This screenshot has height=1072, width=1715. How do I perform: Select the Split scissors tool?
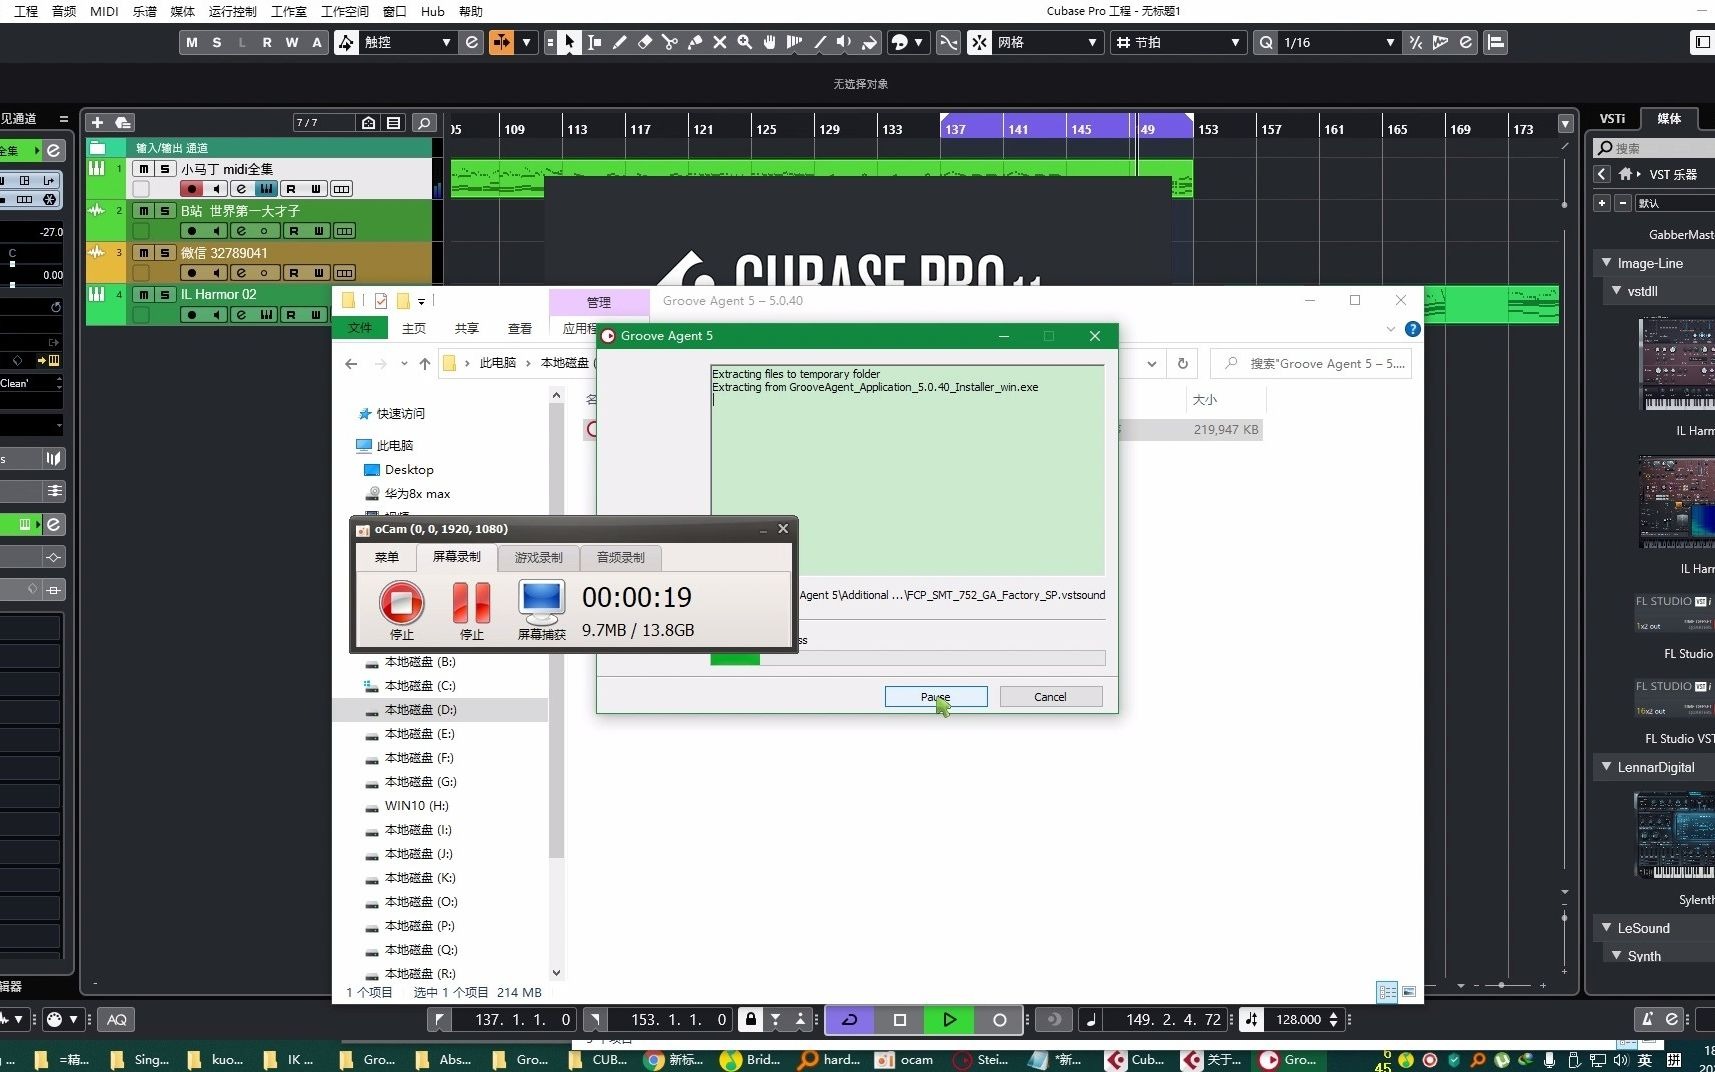coord(670,42)
